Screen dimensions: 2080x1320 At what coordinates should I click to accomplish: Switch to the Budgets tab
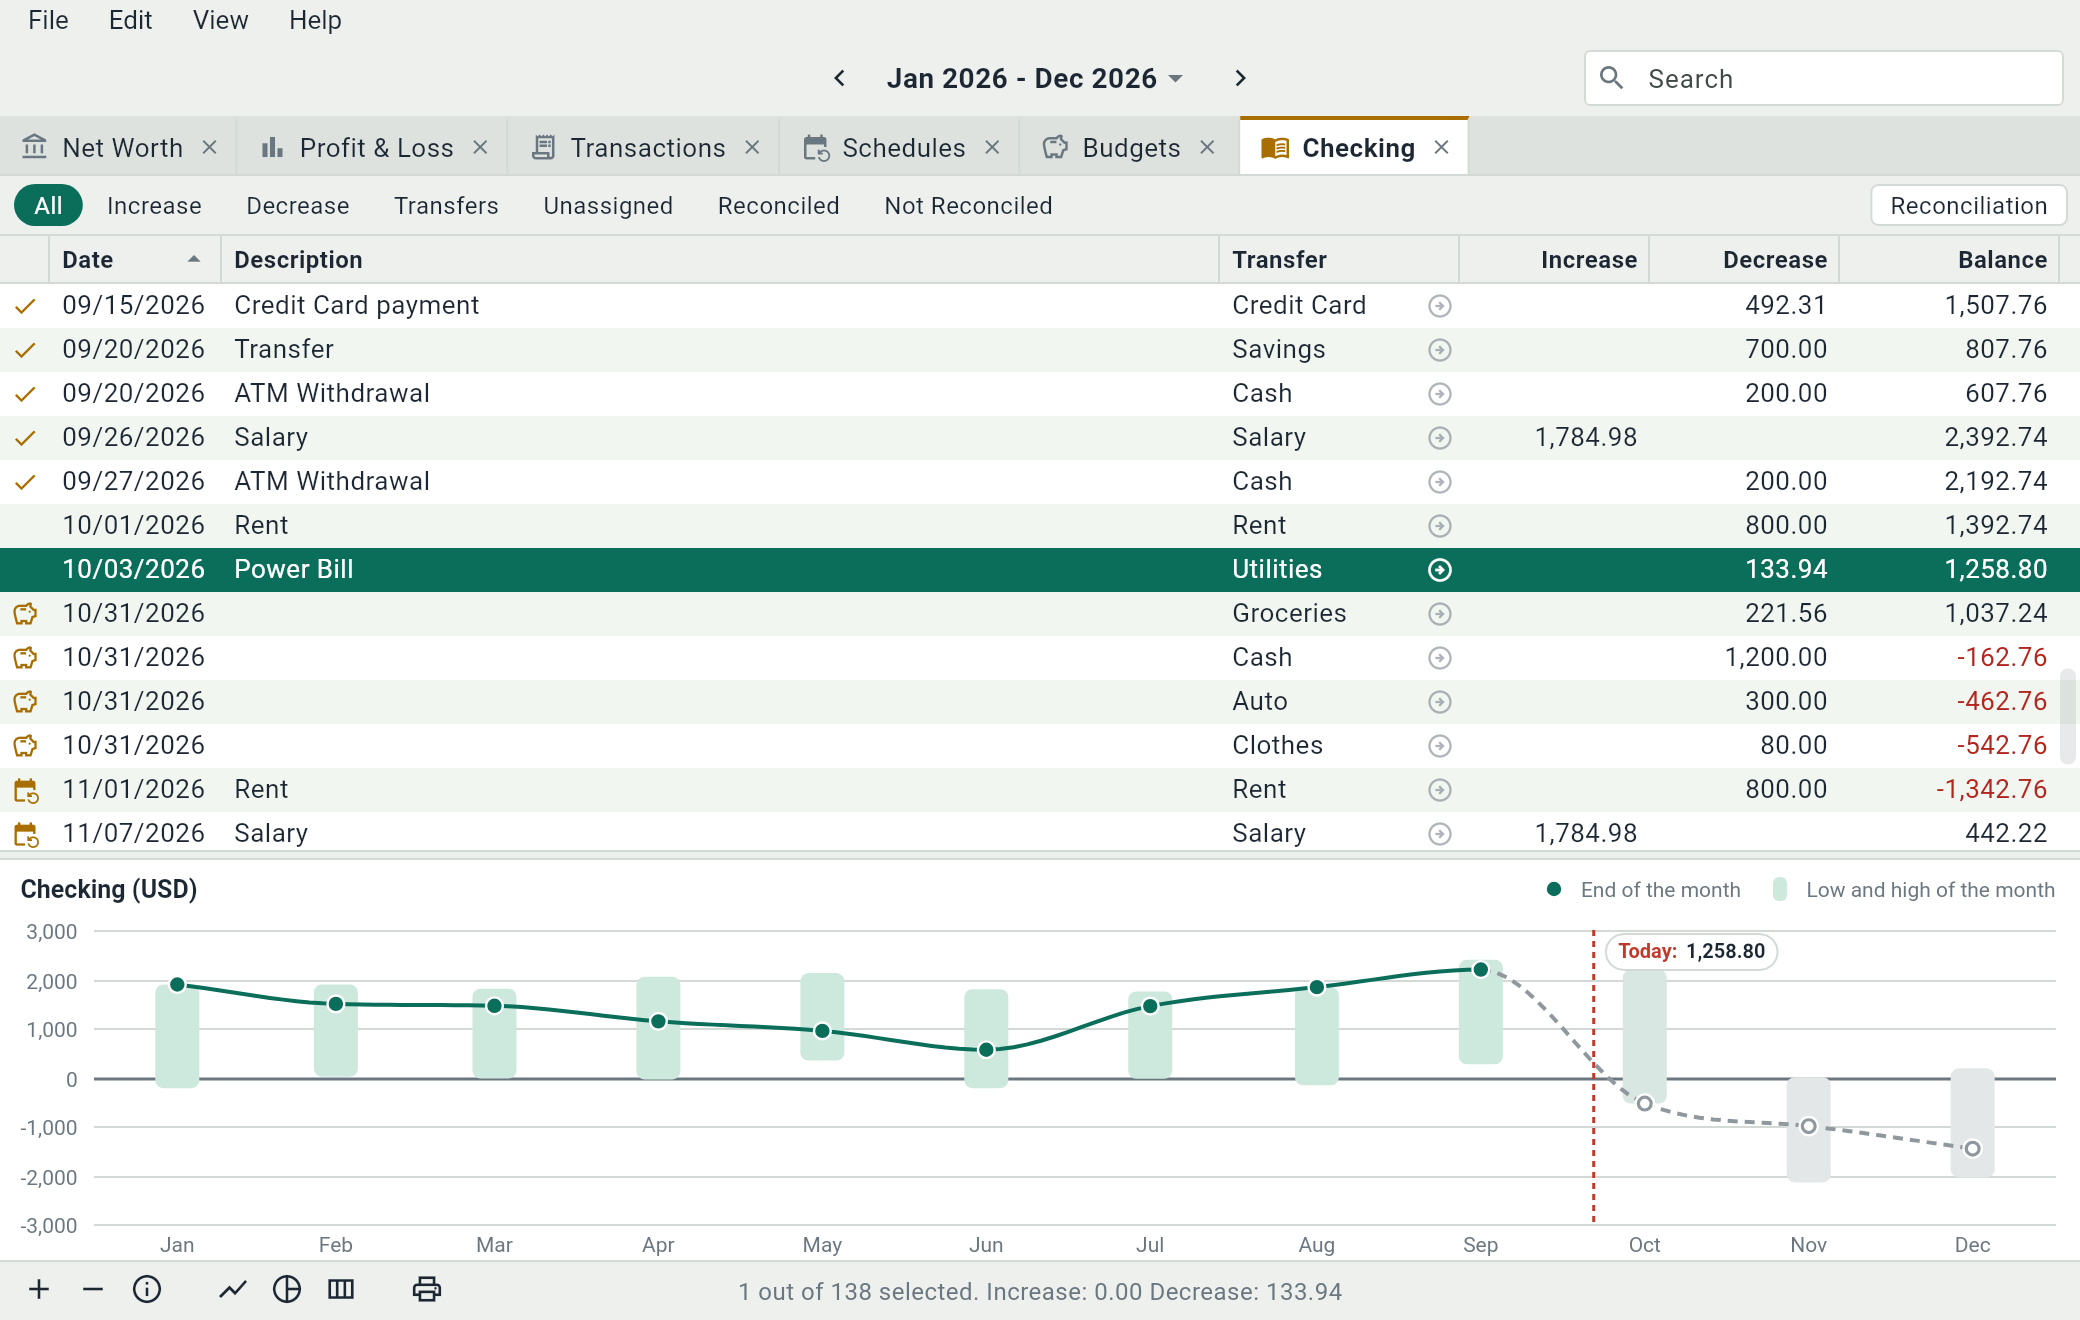1131,148
